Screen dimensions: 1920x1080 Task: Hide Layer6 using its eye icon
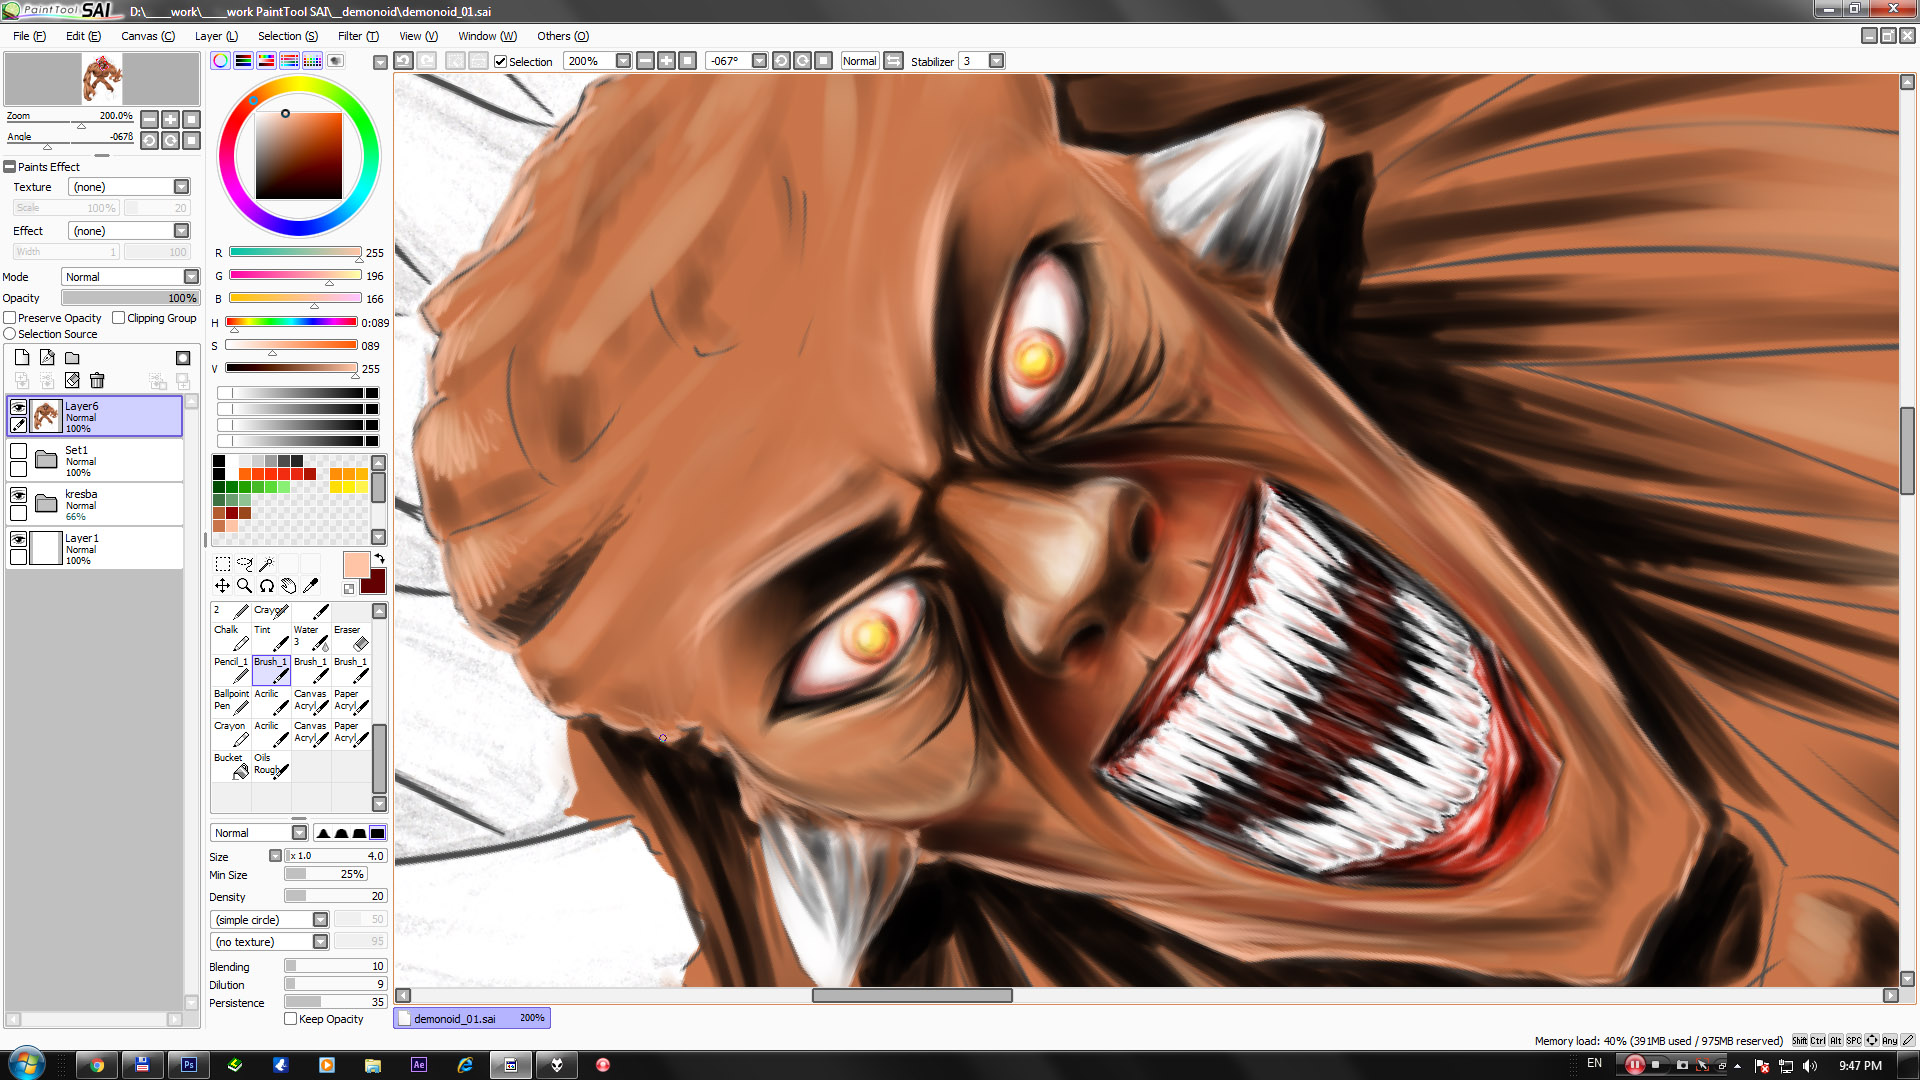tap(18, 407)
